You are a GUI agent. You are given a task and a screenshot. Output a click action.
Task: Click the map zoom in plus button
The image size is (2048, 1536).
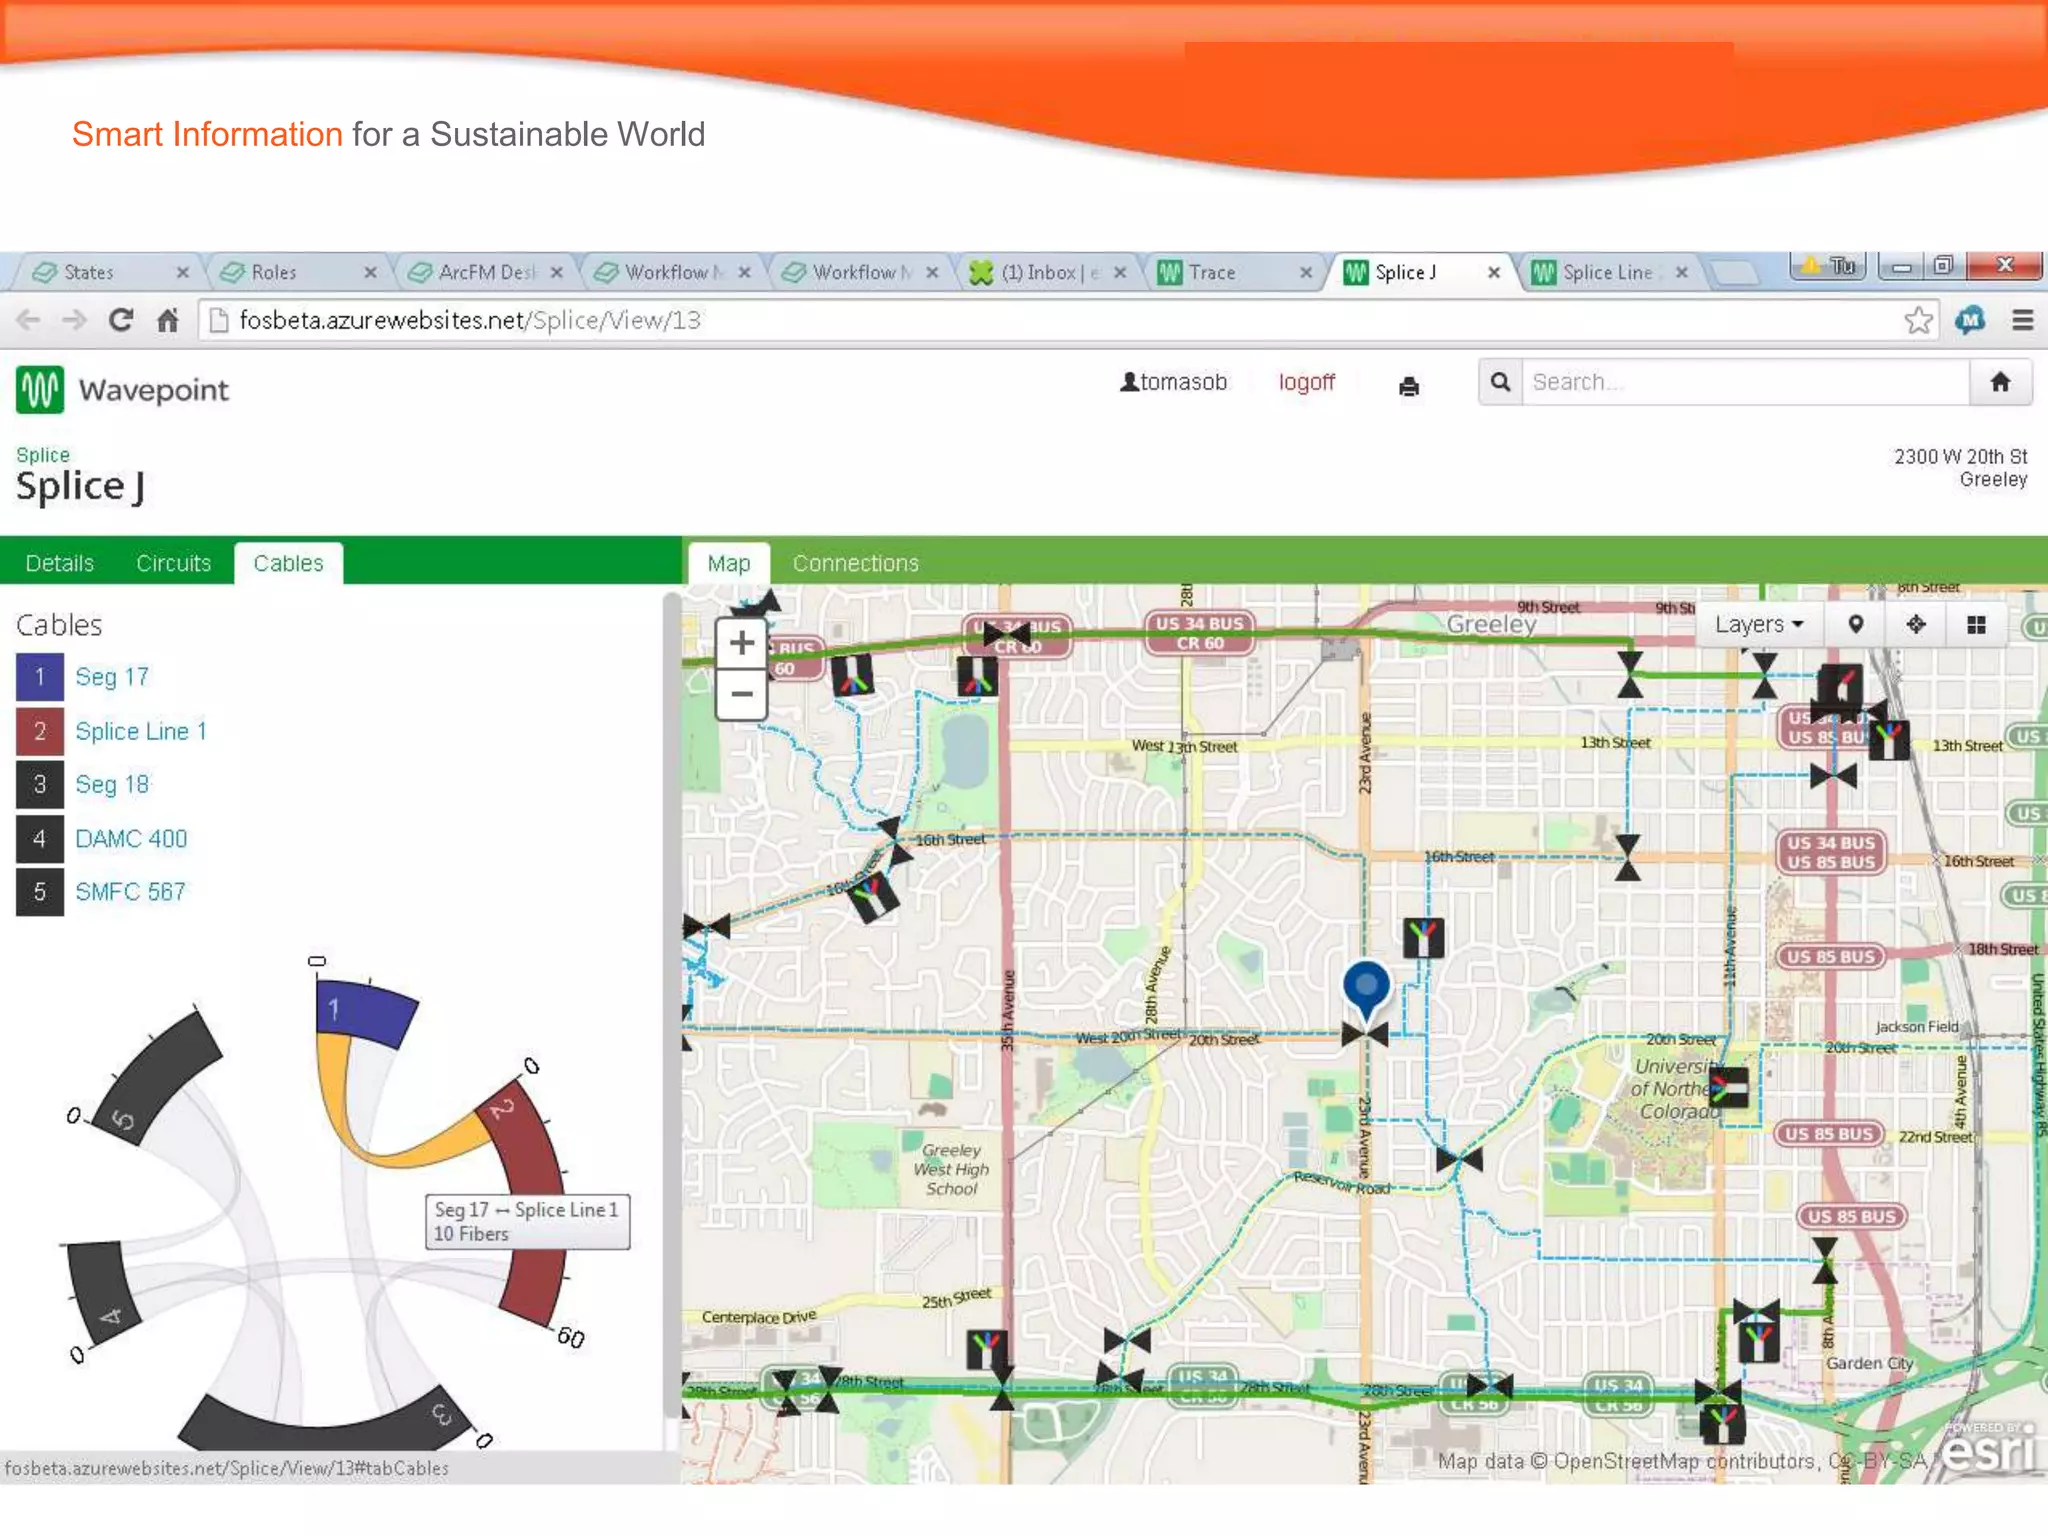pyautogui.click(x=741, y=643)
